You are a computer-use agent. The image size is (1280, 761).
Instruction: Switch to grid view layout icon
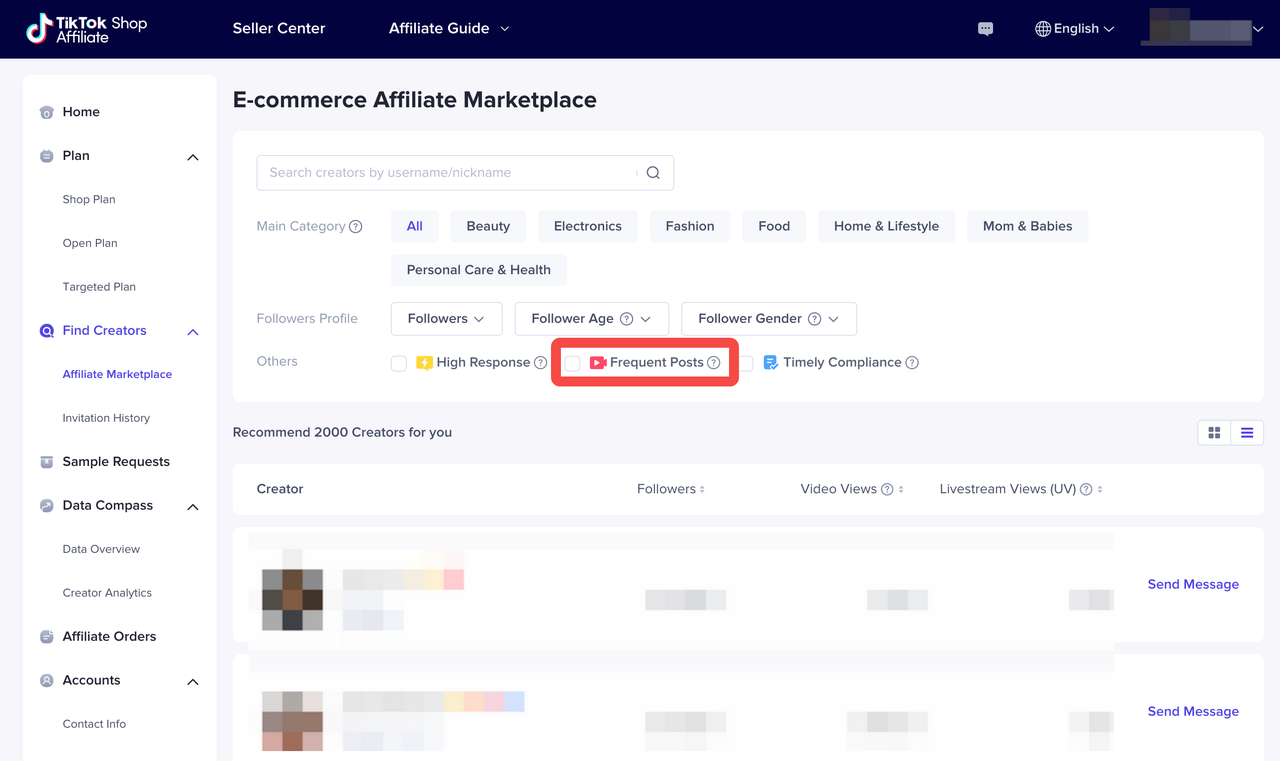tap(1214, 433)
